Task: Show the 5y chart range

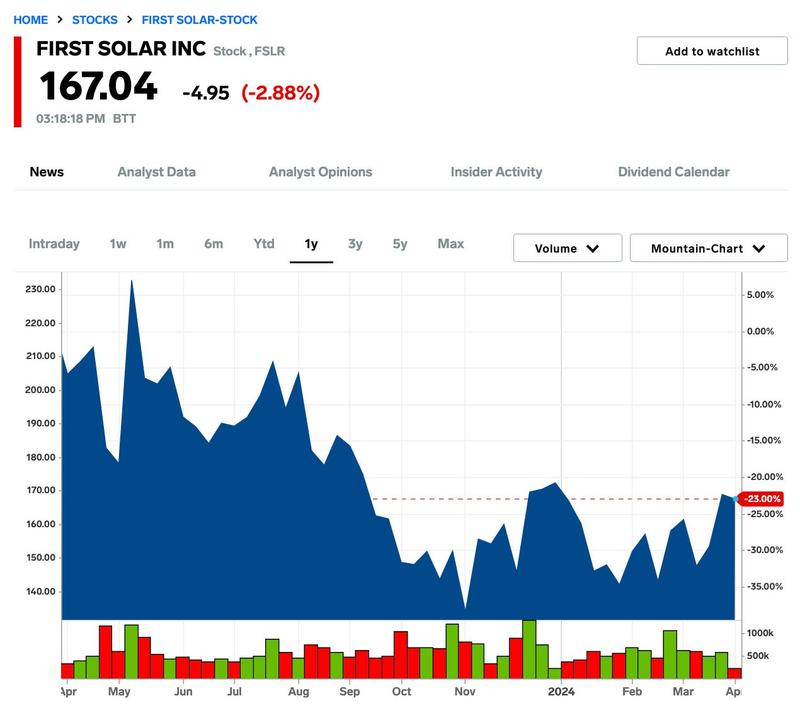Action: pos(400,244)
